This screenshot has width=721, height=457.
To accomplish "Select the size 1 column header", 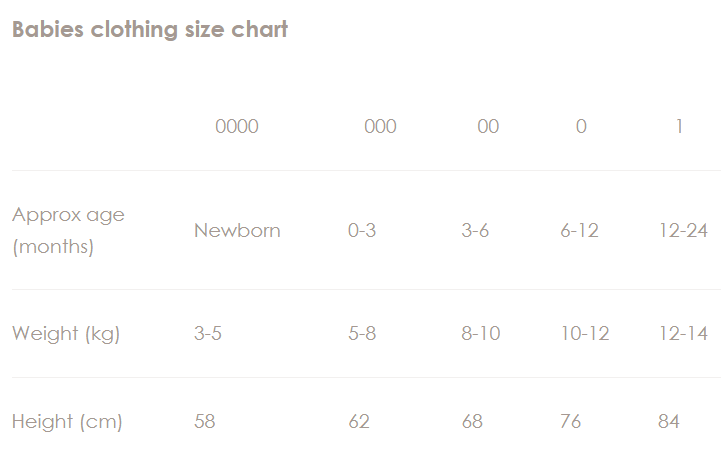I will [679, 126].
